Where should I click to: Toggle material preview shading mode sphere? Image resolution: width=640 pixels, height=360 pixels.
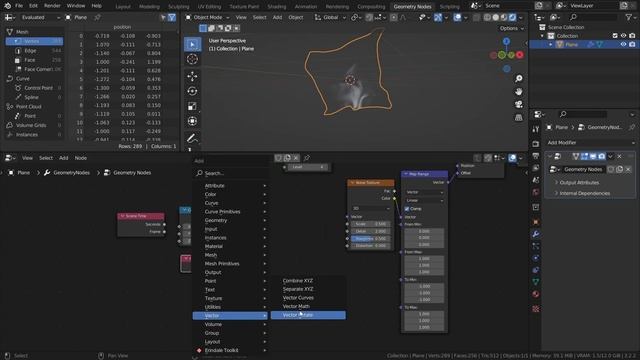504,18
